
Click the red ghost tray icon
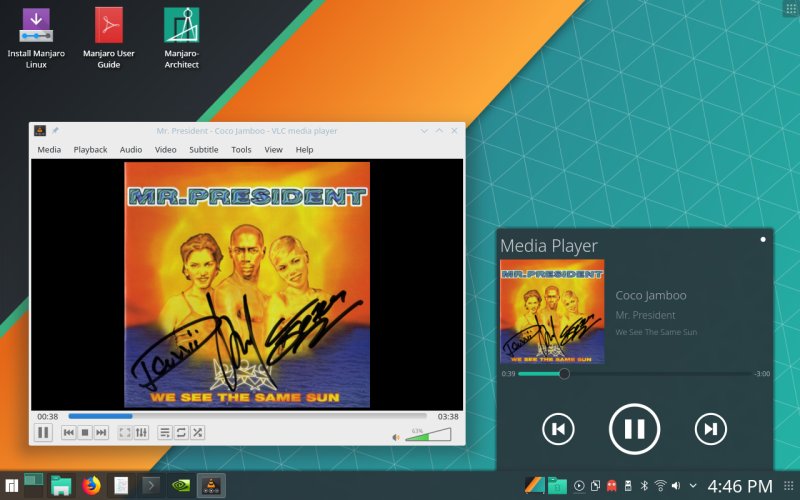pyautogui.click(x=612, y=486)
